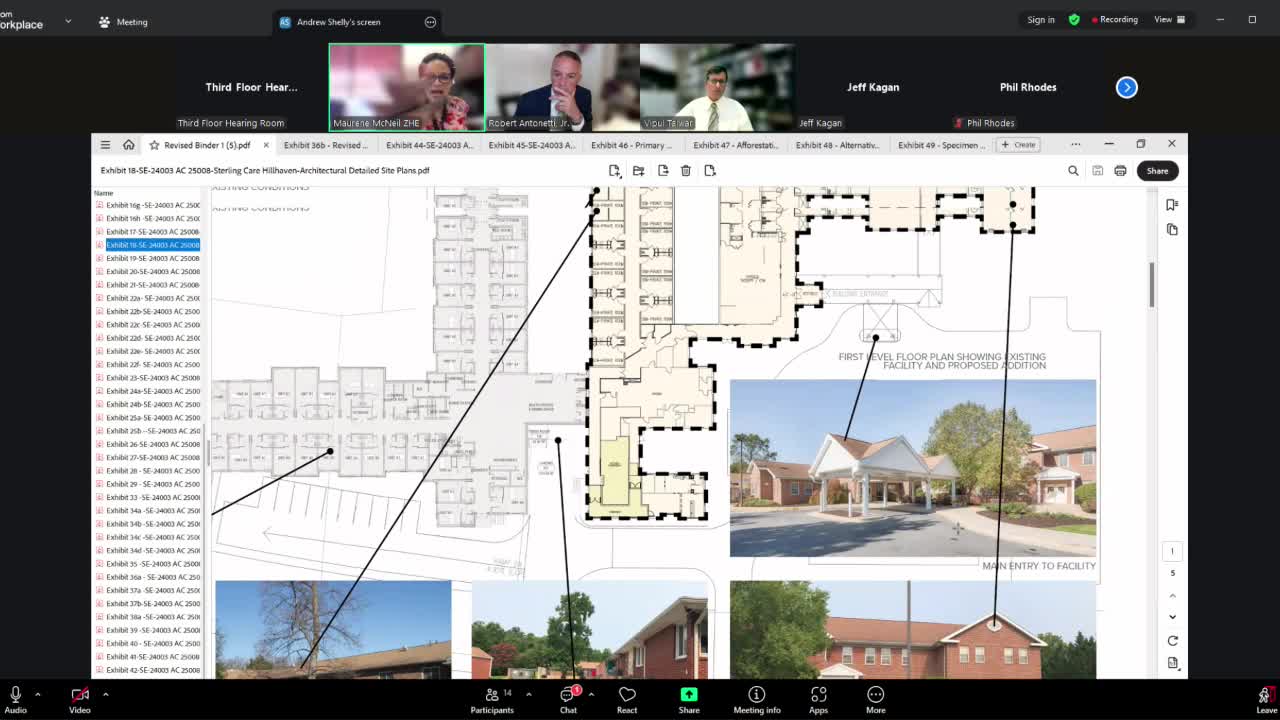Unmute microphone with the Audio button
Viewport: 1280px width, 720px height.
point(16,699)
